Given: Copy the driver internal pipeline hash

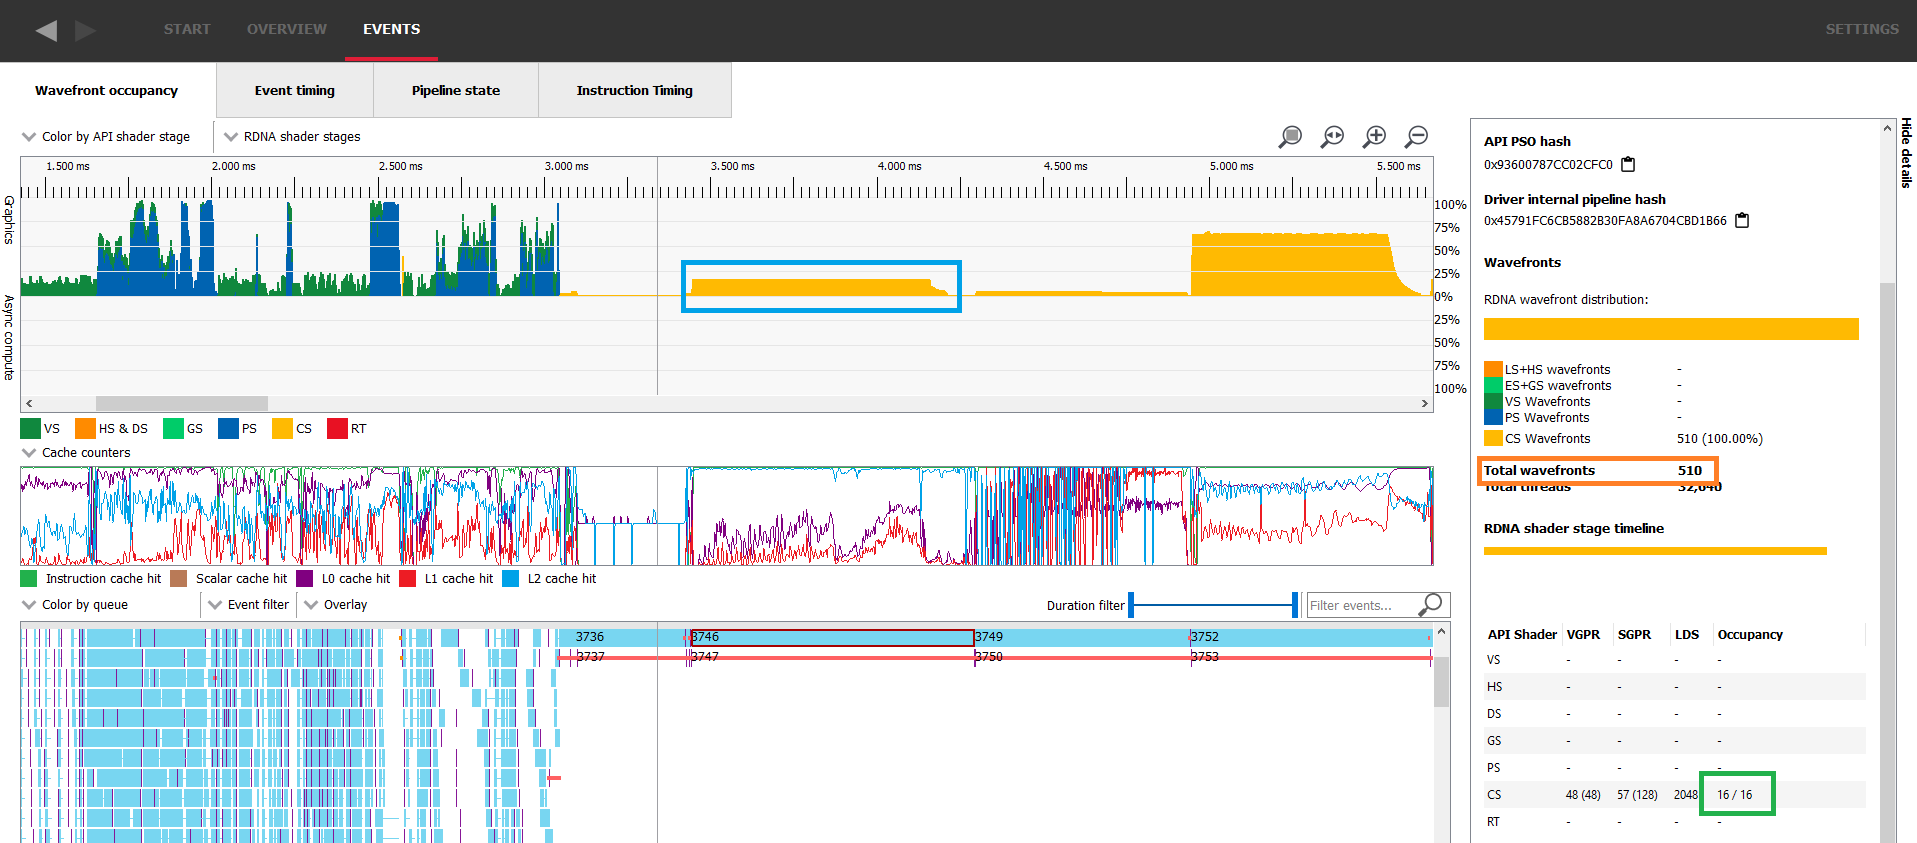Looking at the screenshot, I should click(x=1742, y=220).
